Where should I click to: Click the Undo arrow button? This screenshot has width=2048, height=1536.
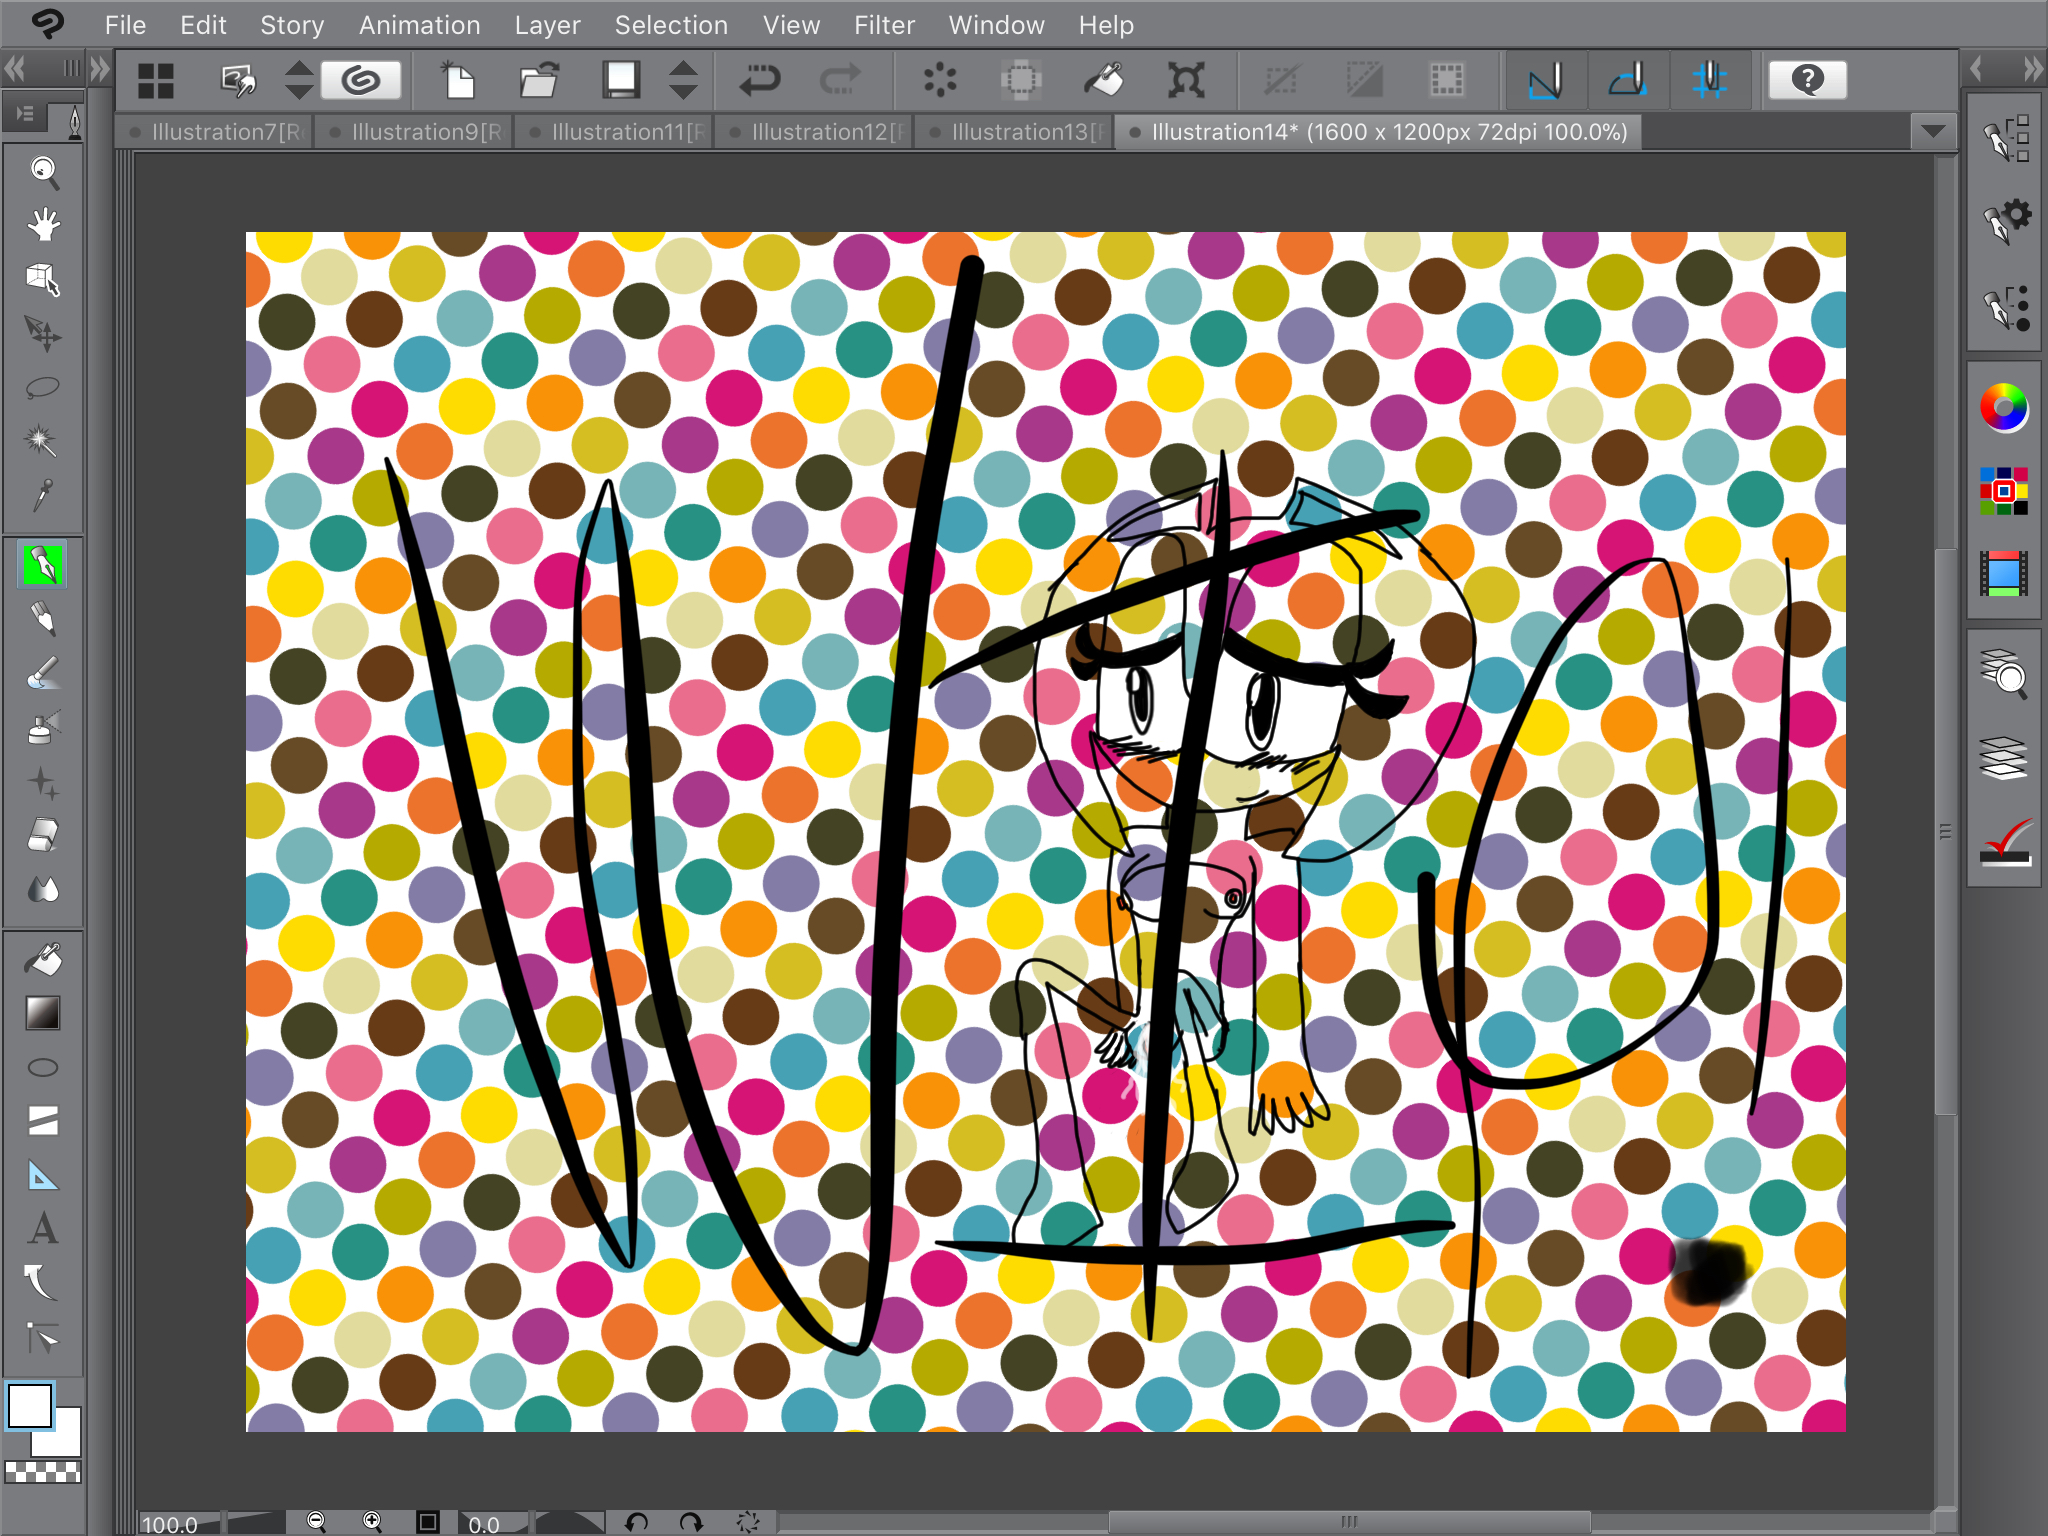(759, 80)
